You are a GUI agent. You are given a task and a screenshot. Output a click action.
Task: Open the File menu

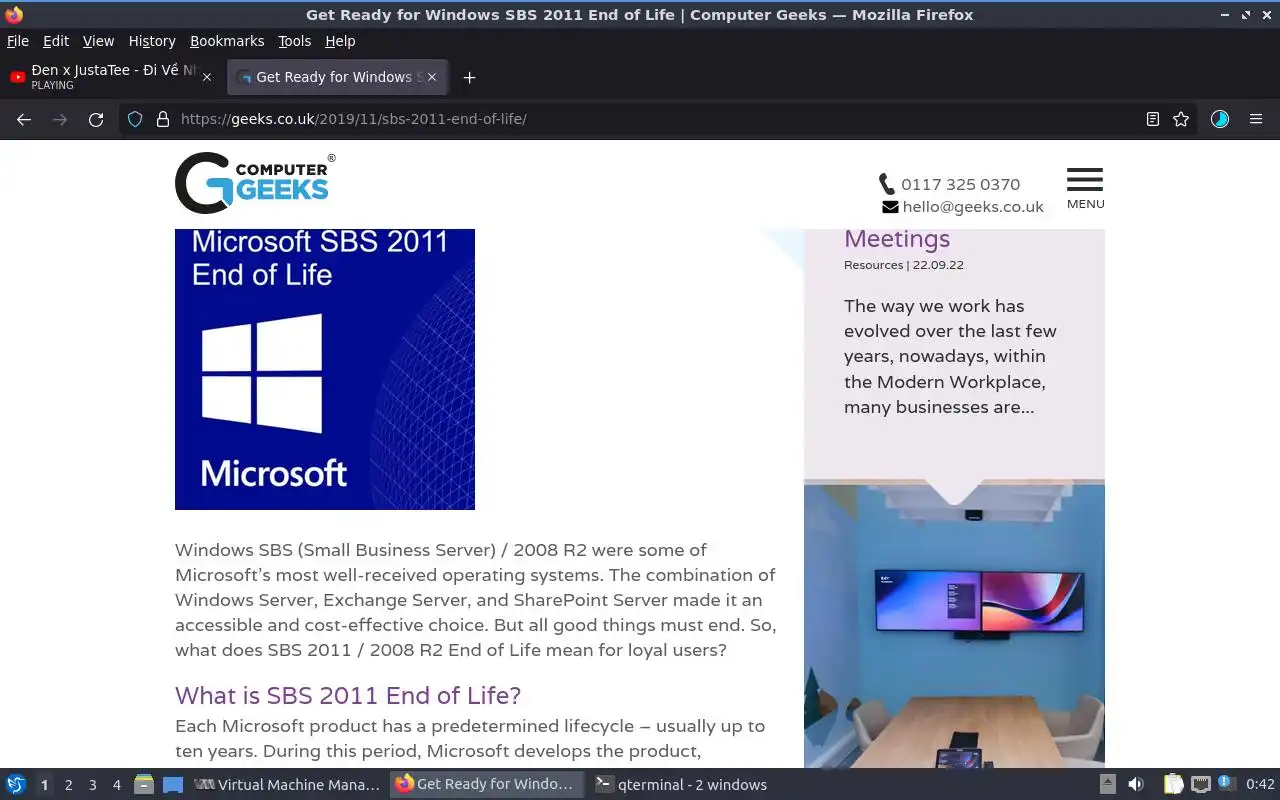(18, 41)
